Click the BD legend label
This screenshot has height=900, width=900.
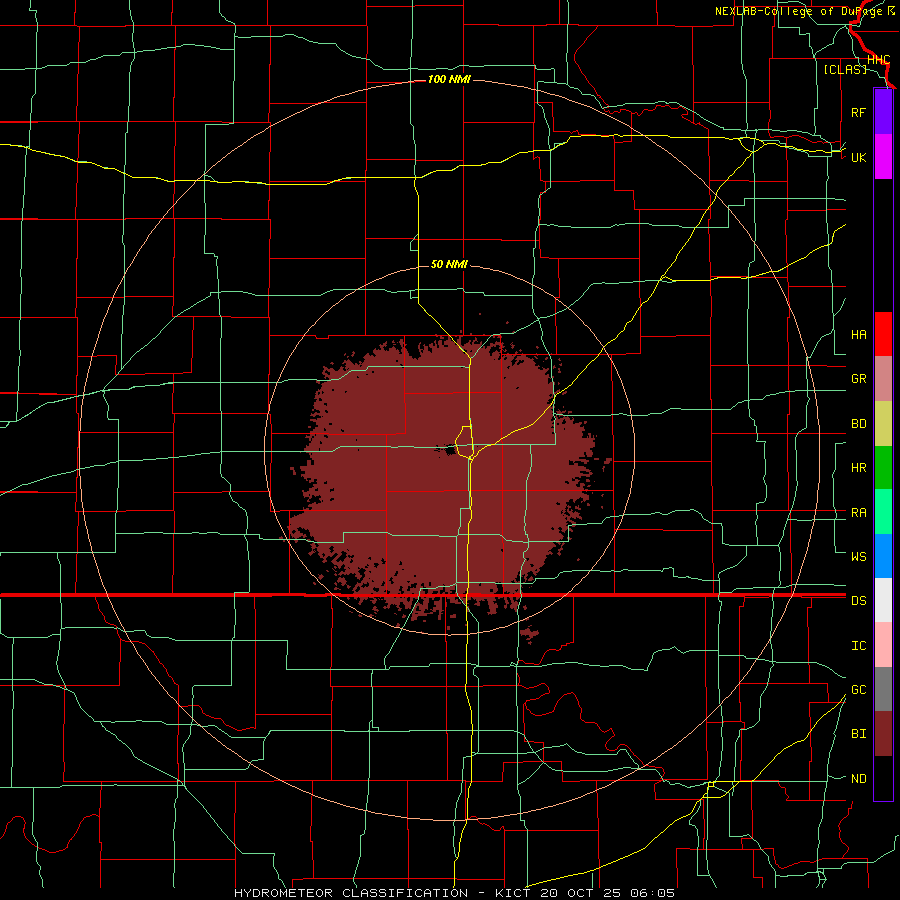tap(858, 424)
